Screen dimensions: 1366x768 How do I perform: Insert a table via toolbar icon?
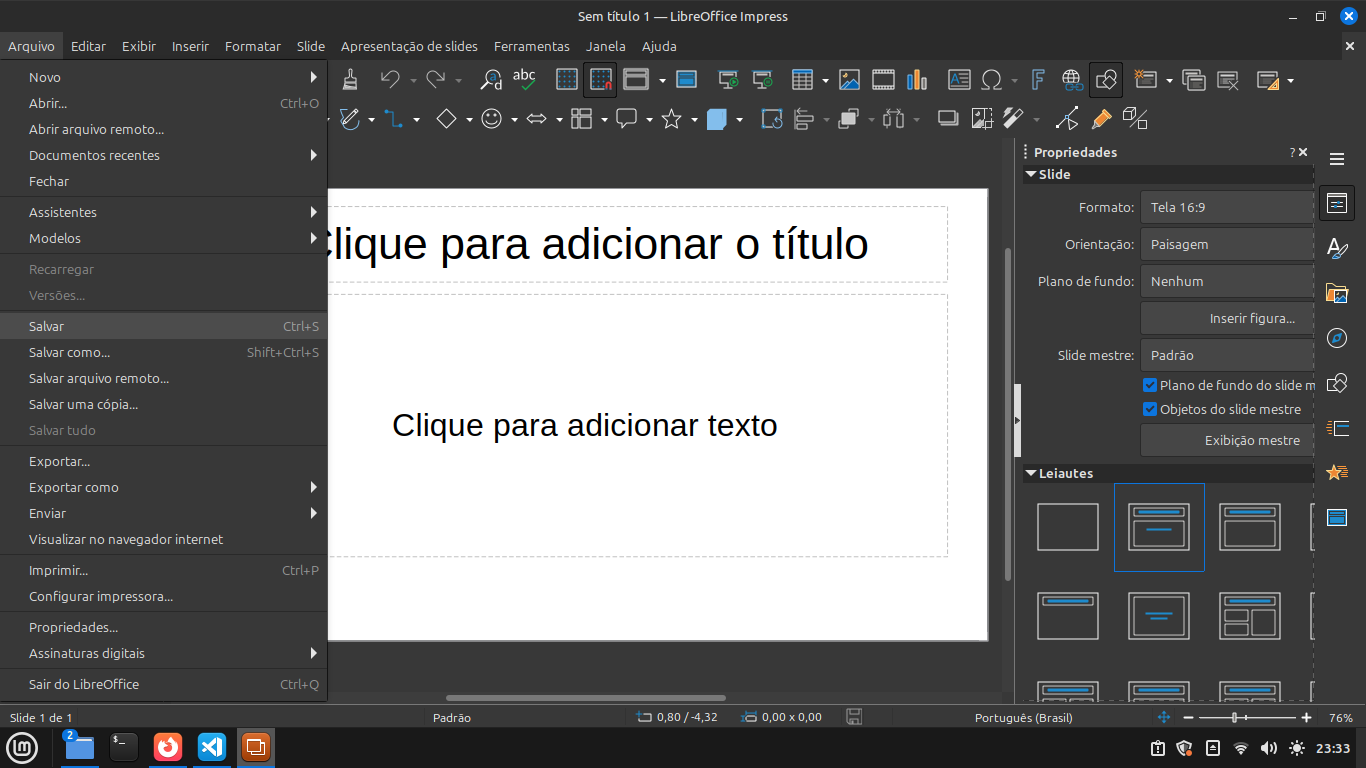802,79
